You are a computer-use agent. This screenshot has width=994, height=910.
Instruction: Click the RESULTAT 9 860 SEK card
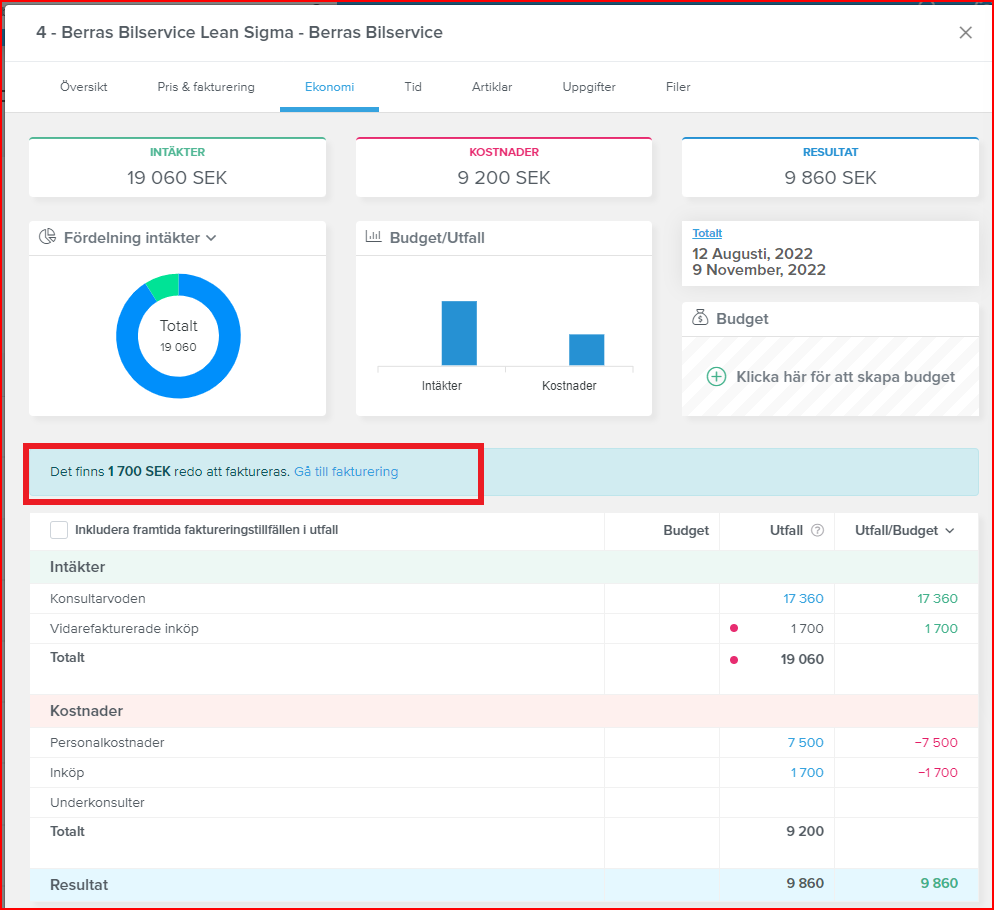click(830, 167)
